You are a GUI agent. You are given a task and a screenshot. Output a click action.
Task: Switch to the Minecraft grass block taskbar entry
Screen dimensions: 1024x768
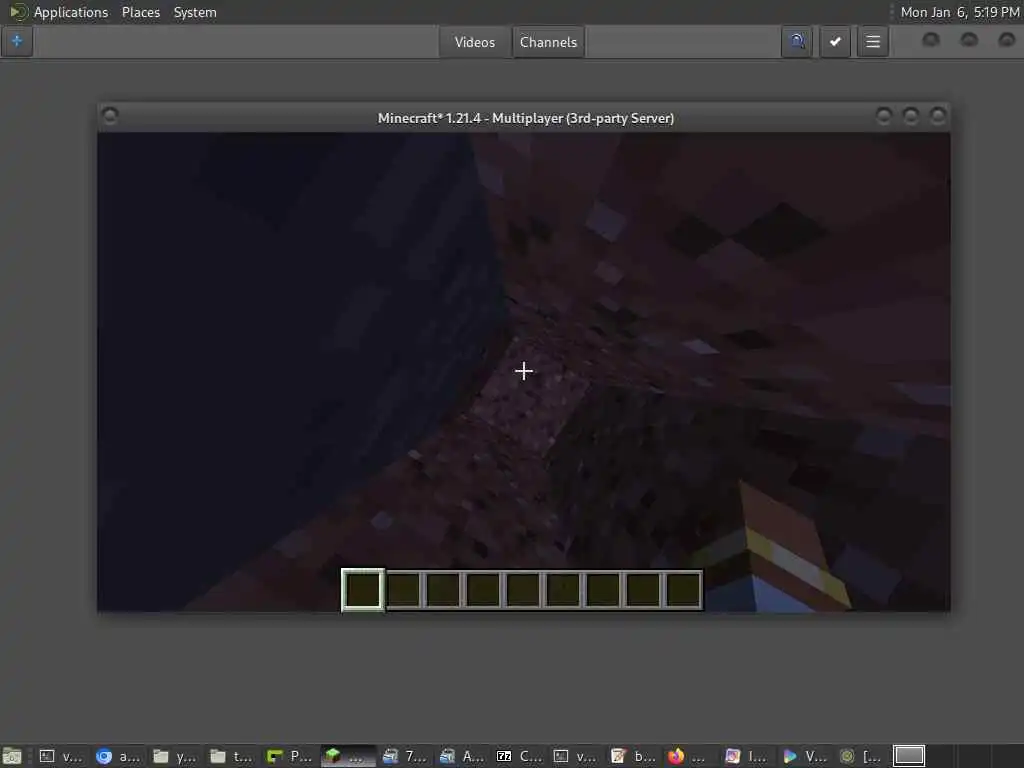347,756
